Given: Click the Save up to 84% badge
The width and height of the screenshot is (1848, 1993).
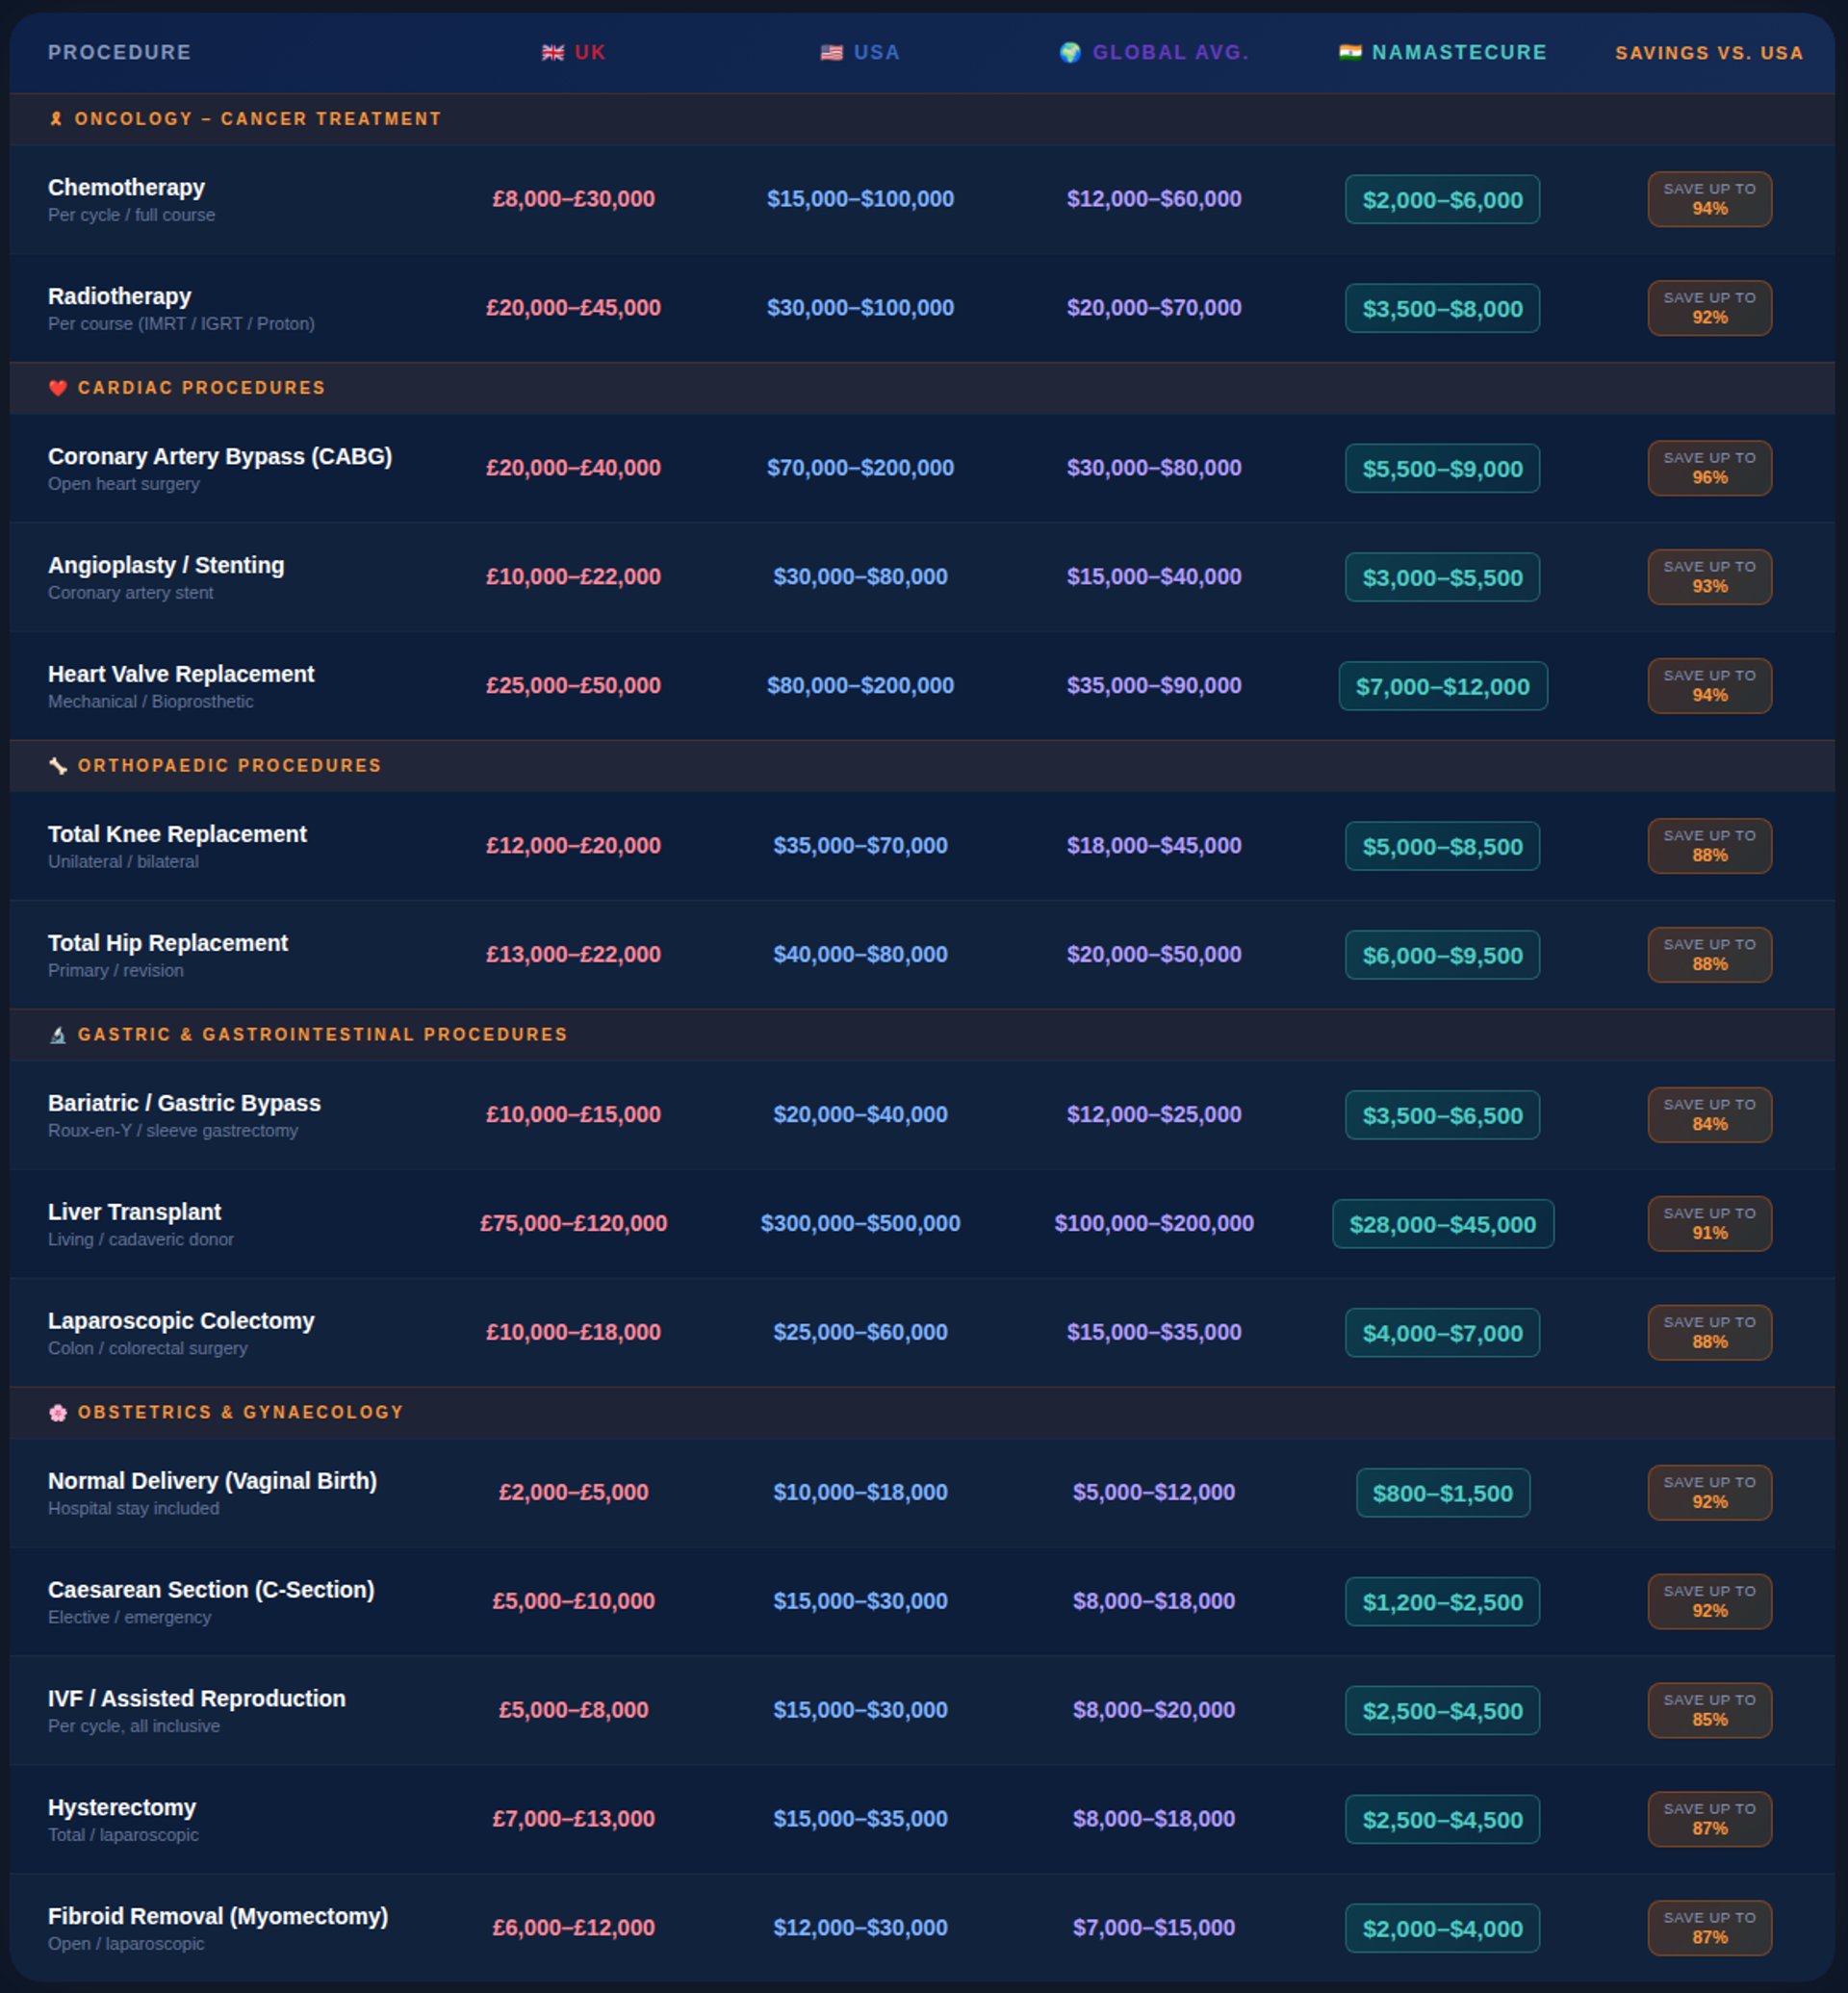Looking at the screenshot, I should (x=1709, y=1115).
